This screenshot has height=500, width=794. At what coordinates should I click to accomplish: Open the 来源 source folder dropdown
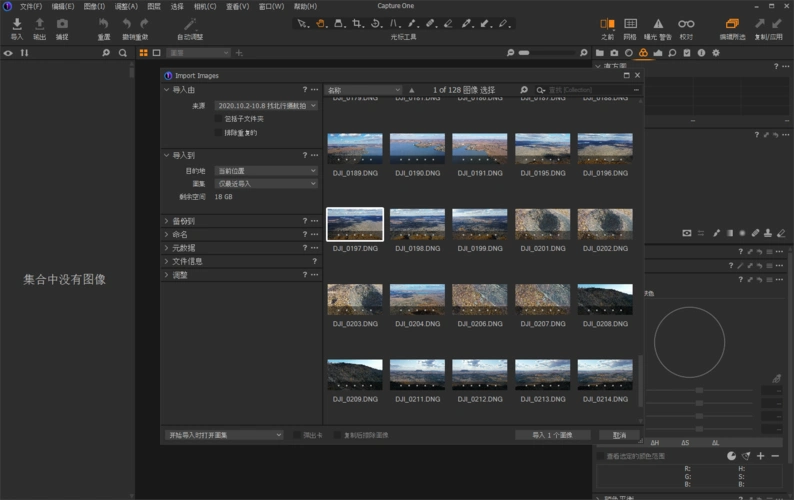point(266,105)
